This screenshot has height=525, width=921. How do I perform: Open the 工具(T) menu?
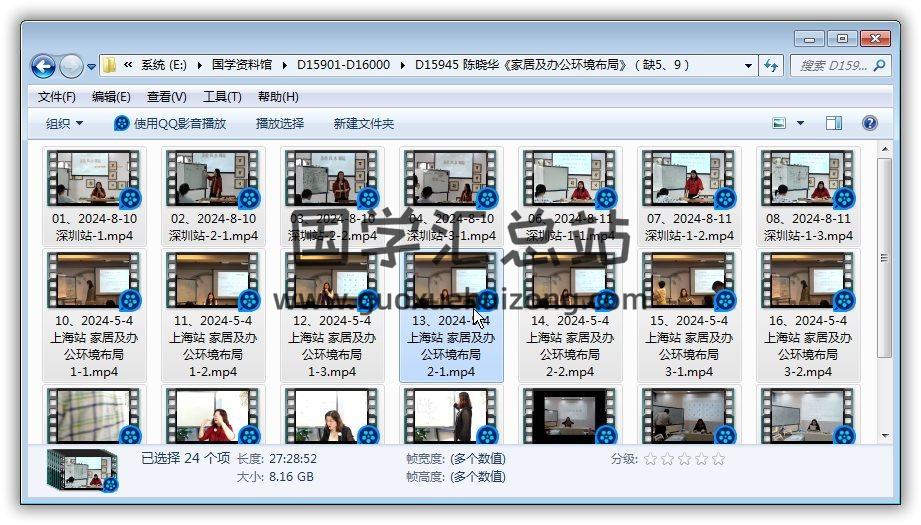point(221,97)
